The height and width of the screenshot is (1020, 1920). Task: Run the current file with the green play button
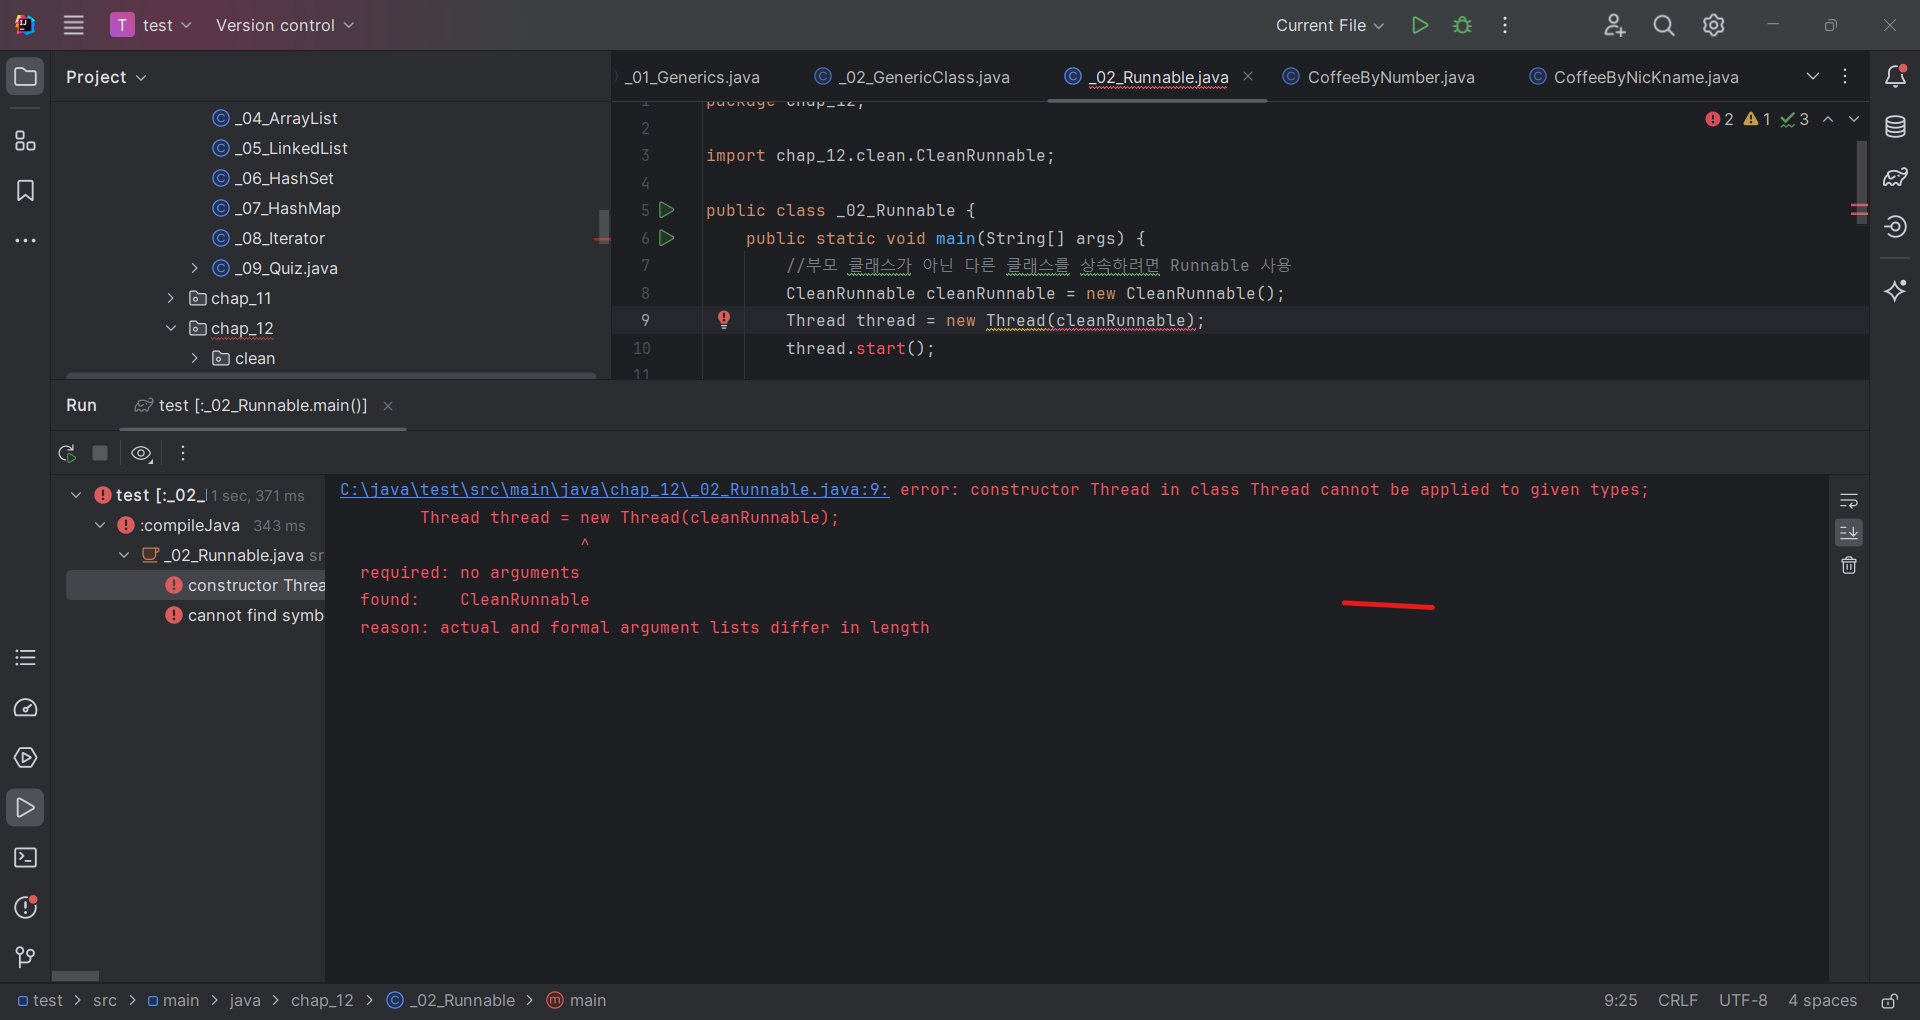pyautogui.click(x=1419, y=25)
